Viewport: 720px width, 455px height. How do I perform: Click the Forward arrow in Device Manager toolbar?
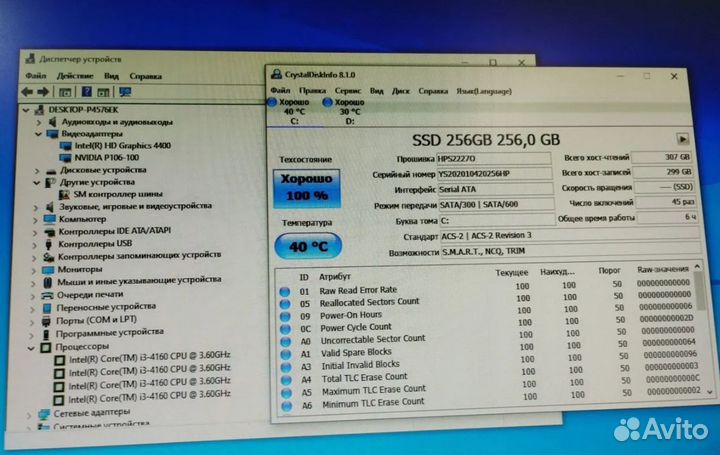click(x=43, y=92)
